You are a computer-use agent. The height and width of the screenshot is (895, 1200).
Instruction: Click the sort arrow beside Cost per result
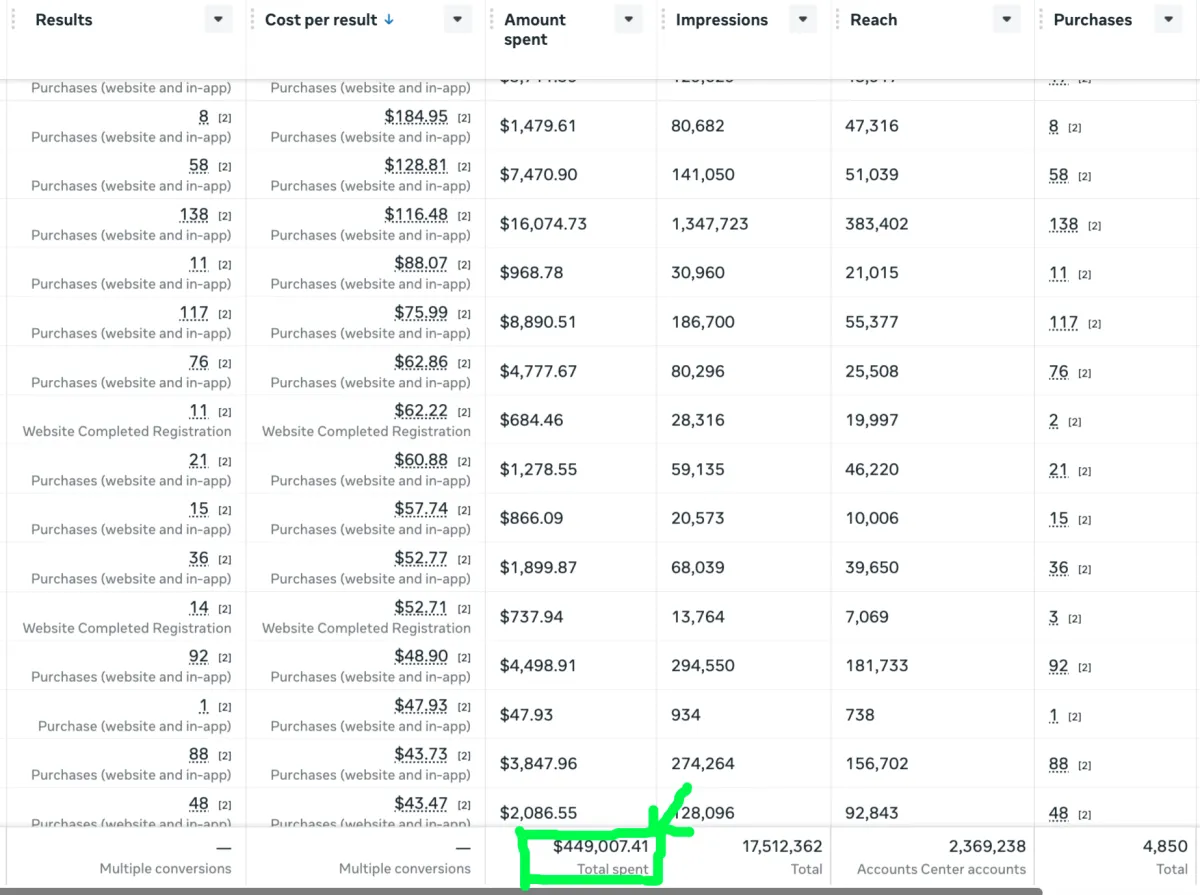point(389,19)
